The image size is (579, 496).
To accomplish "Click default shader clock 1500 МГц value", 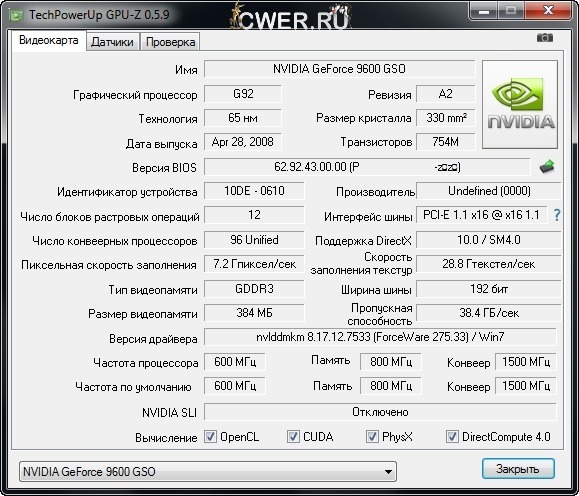I will (526, 386).
